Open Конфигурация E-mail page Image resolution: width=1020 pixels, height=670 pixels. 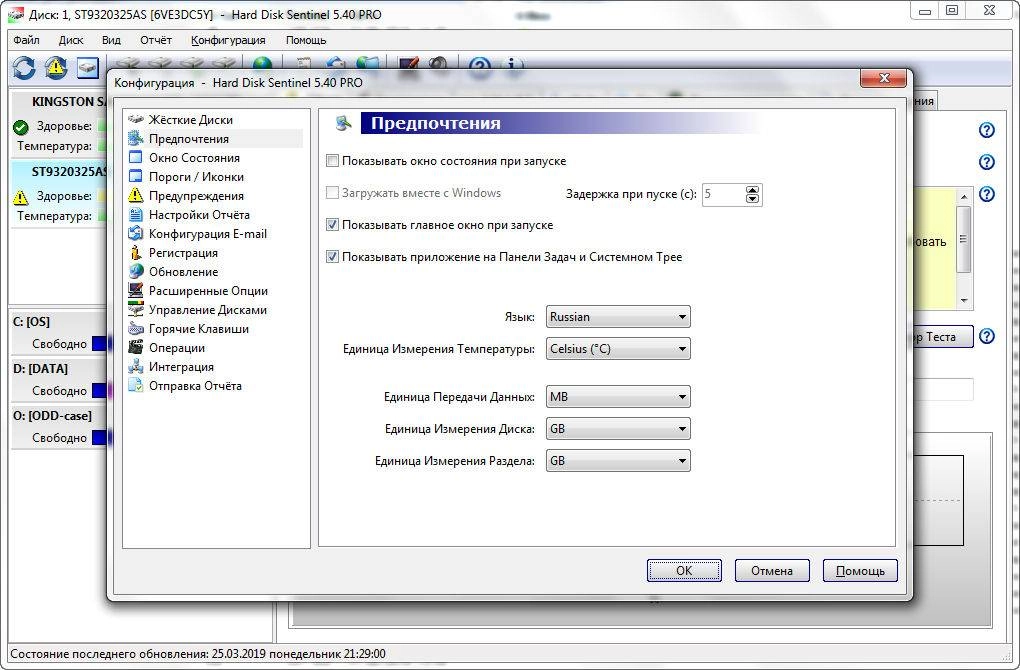pos(208,234)
